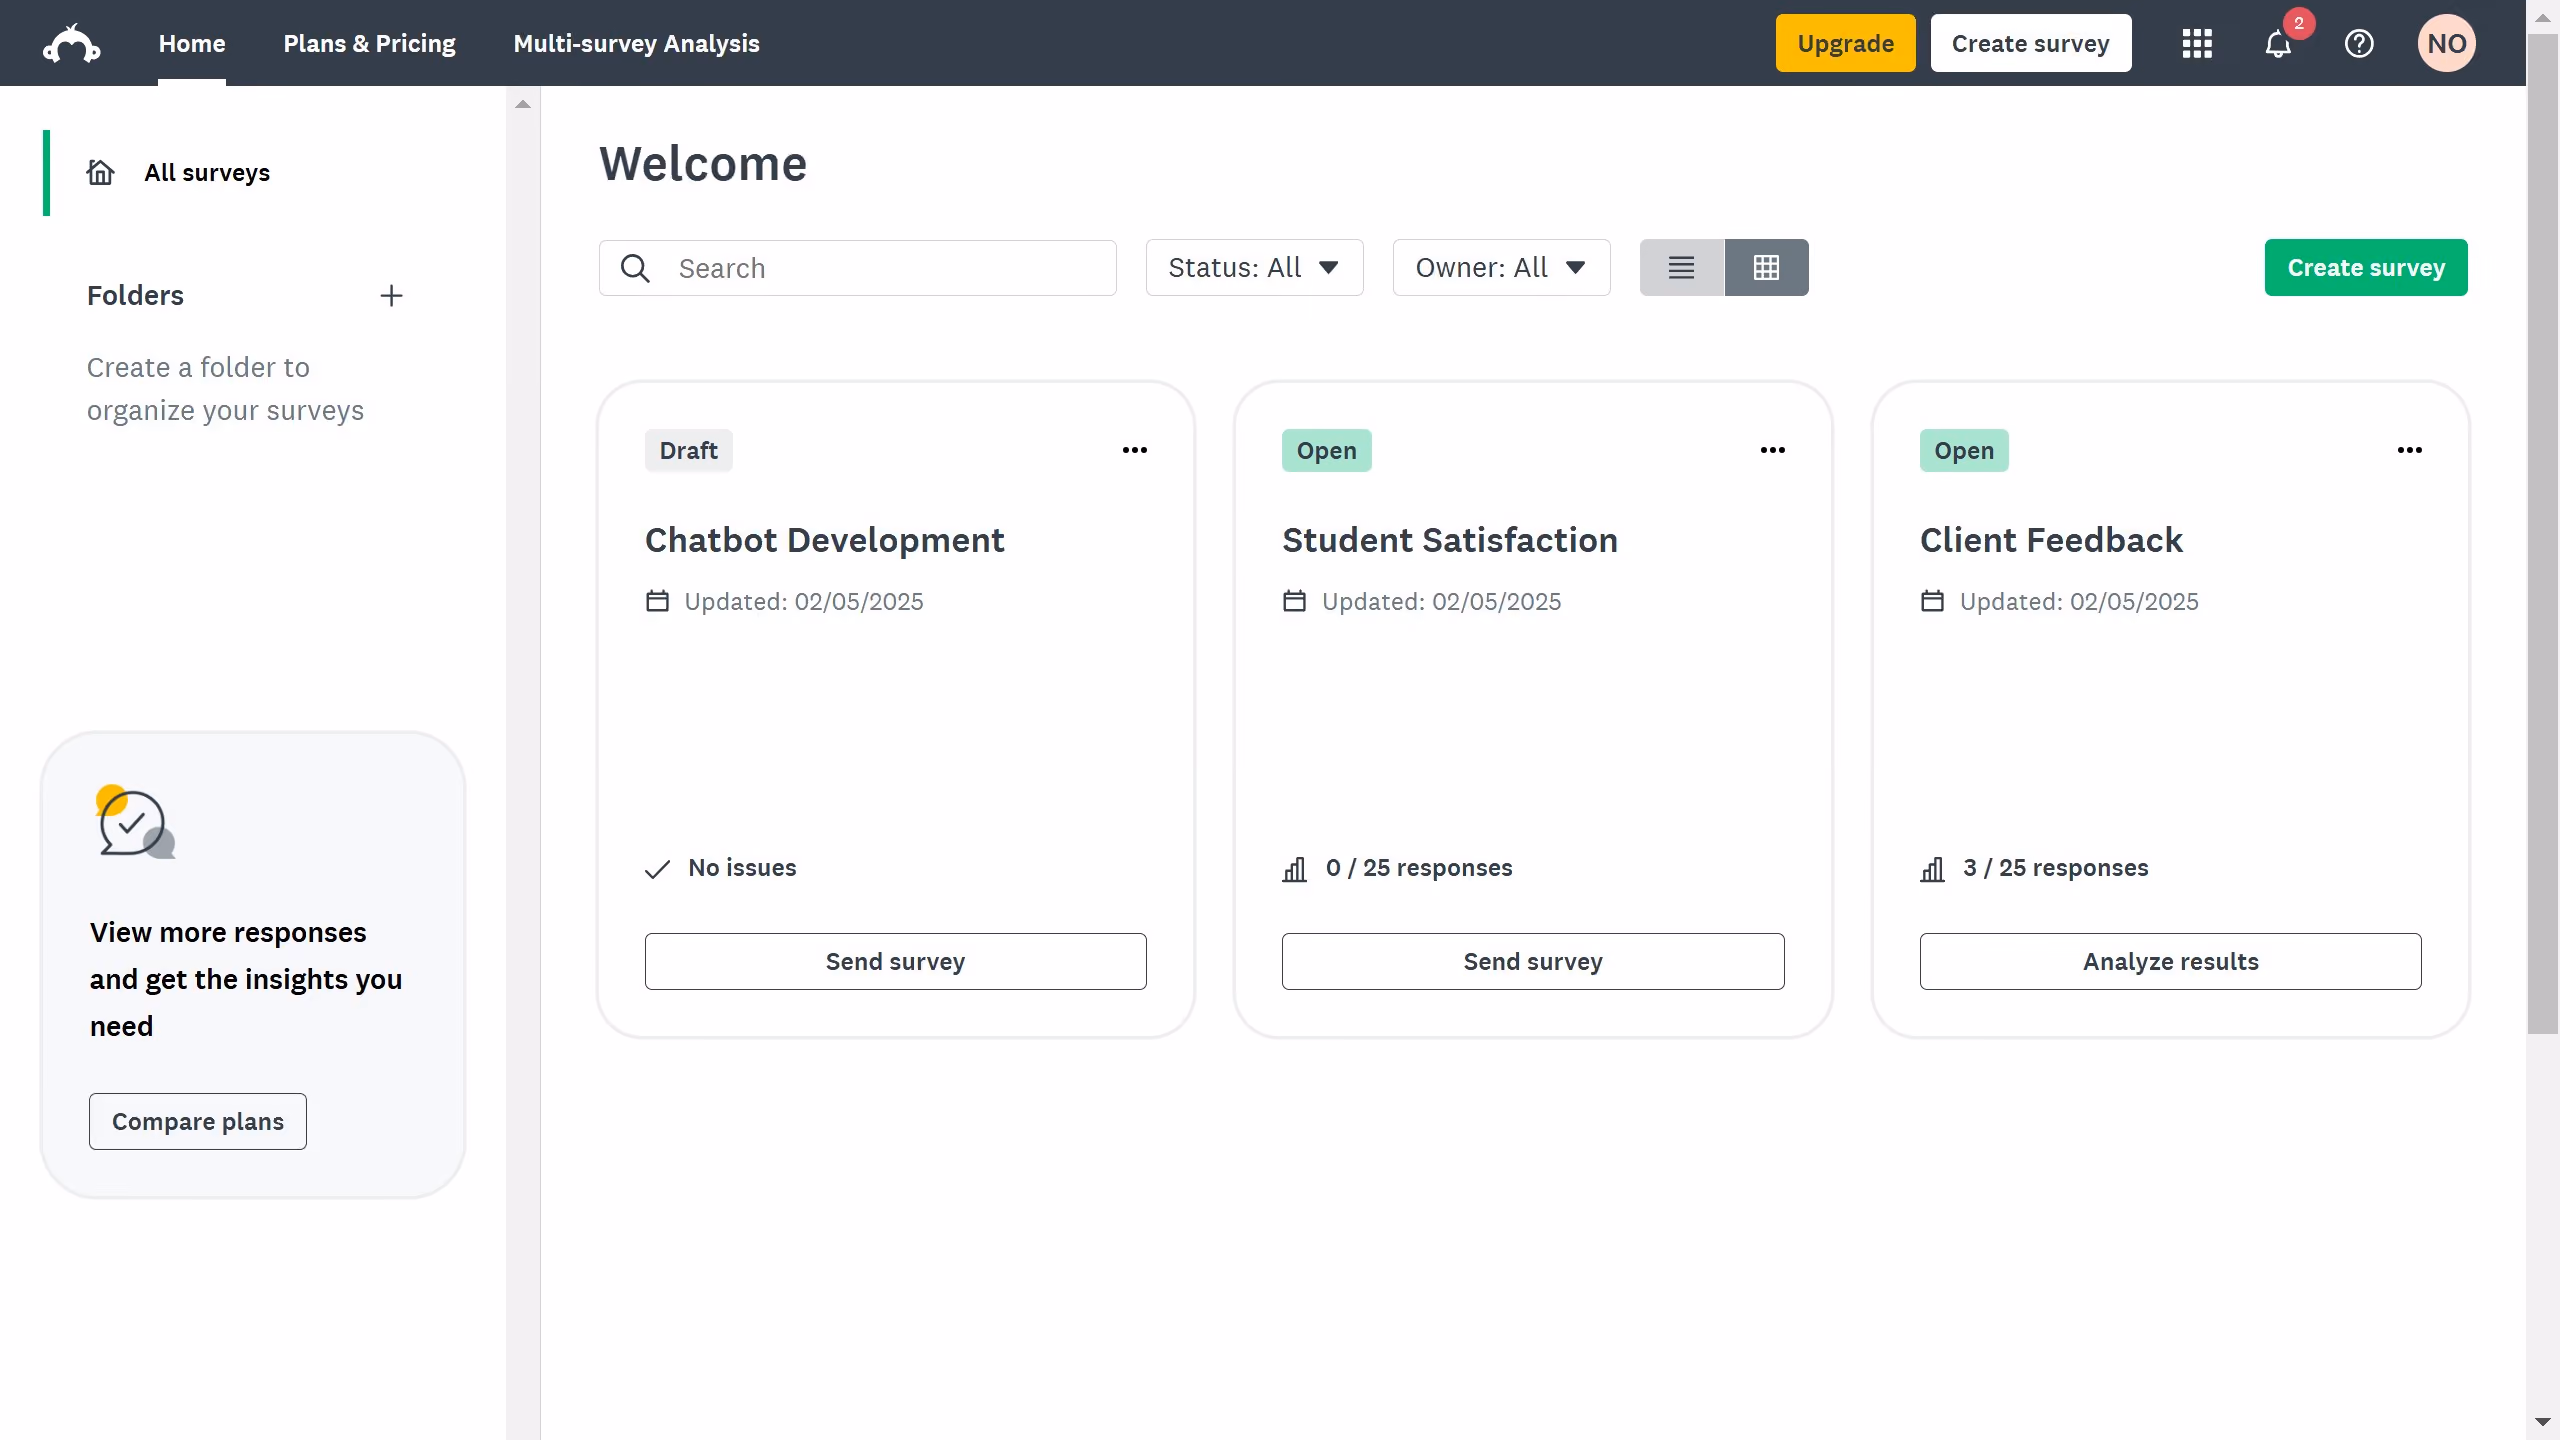This screenshot has width=2560, height=1440.
Task: Click the yellow Upgrade button
Action: (1845, 43)
